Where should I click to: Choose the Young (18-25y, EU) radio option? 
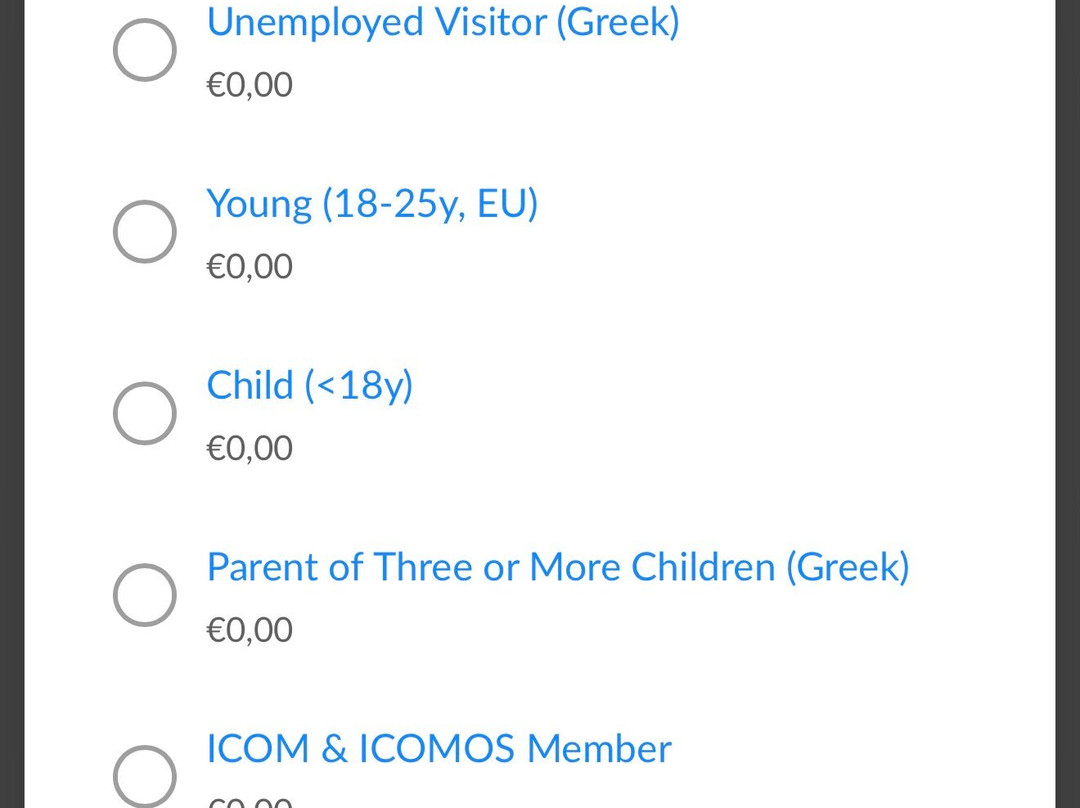coord(145,231)
